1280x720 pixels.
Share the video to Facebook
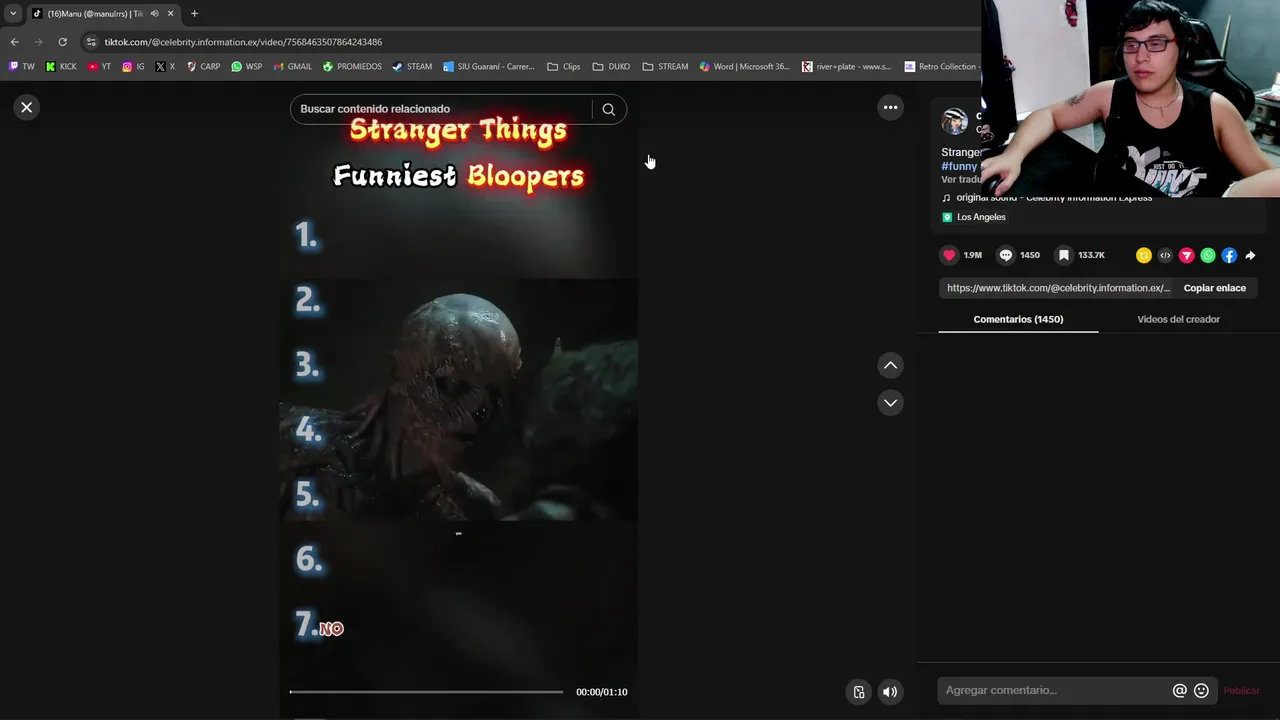point(1229,255)
